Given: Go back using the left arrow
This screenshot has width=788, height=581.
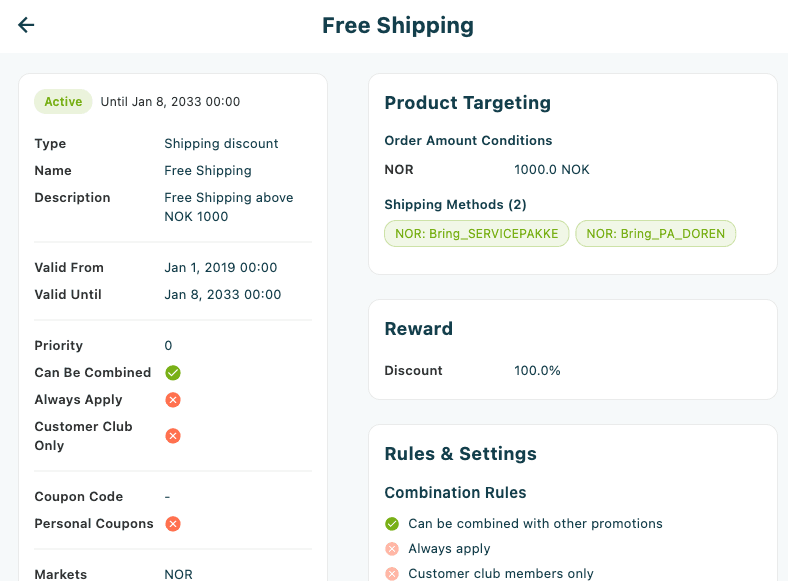Looking at the screenshot, I should click(x=26, y=25).
